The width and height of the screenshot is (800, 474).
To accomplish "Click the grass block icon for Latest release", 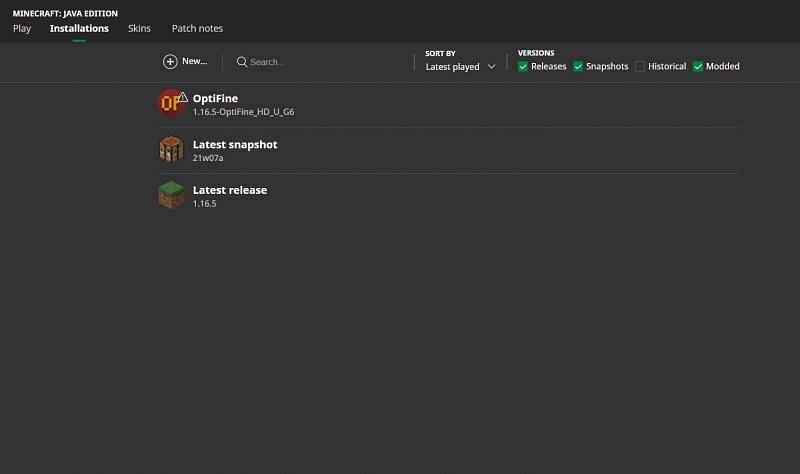I will click(x=171, y=194).
